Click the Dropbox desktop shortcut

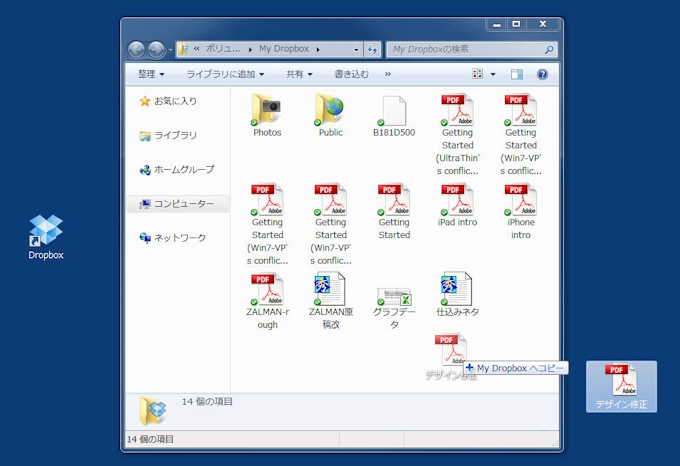pyautogui.click(x=45, y=233)
